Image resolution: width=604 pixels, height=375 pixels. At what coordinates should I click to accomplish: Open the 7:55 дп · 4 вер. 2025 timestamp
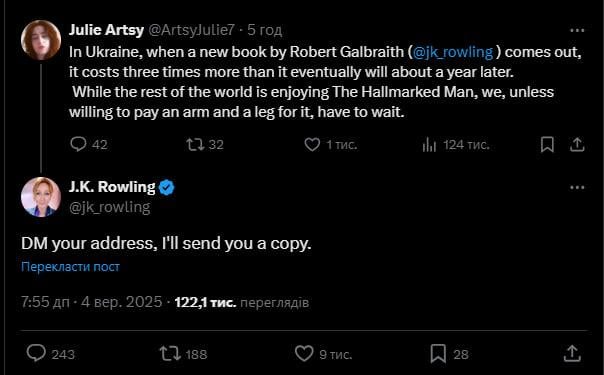click(x=92, y=302)
